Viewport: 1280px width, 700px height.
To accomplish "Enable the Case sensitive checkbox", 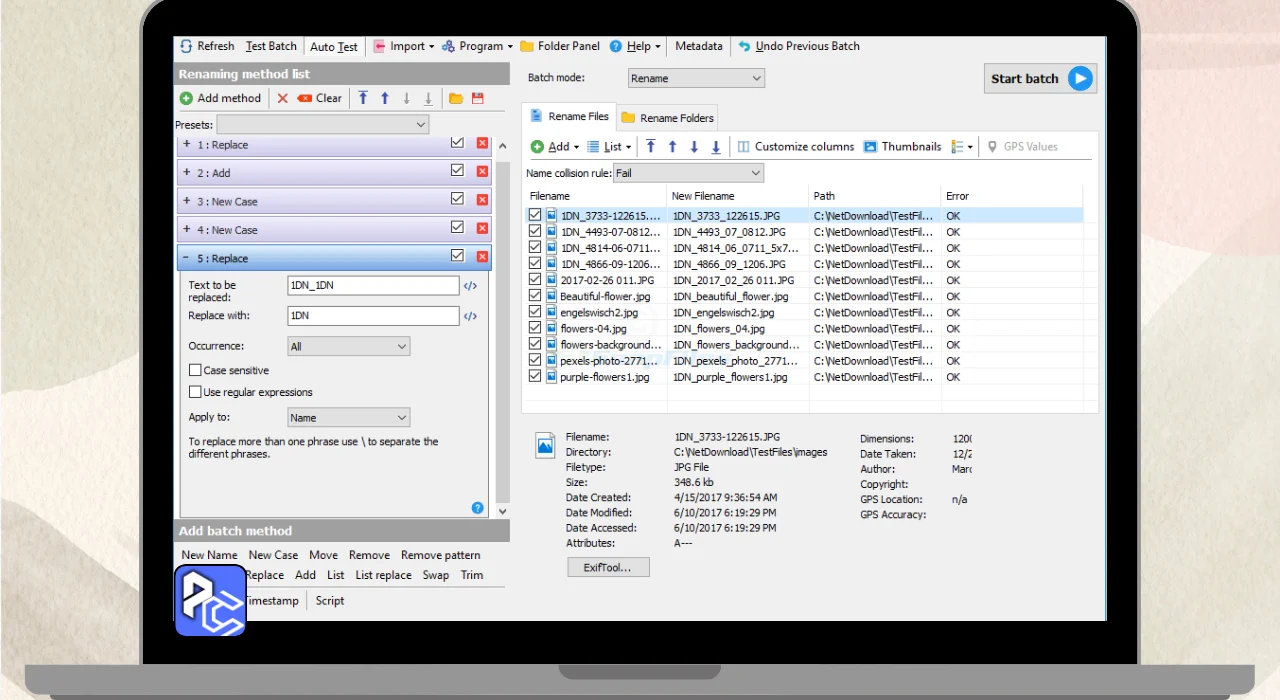I will (x=196, y=370).
